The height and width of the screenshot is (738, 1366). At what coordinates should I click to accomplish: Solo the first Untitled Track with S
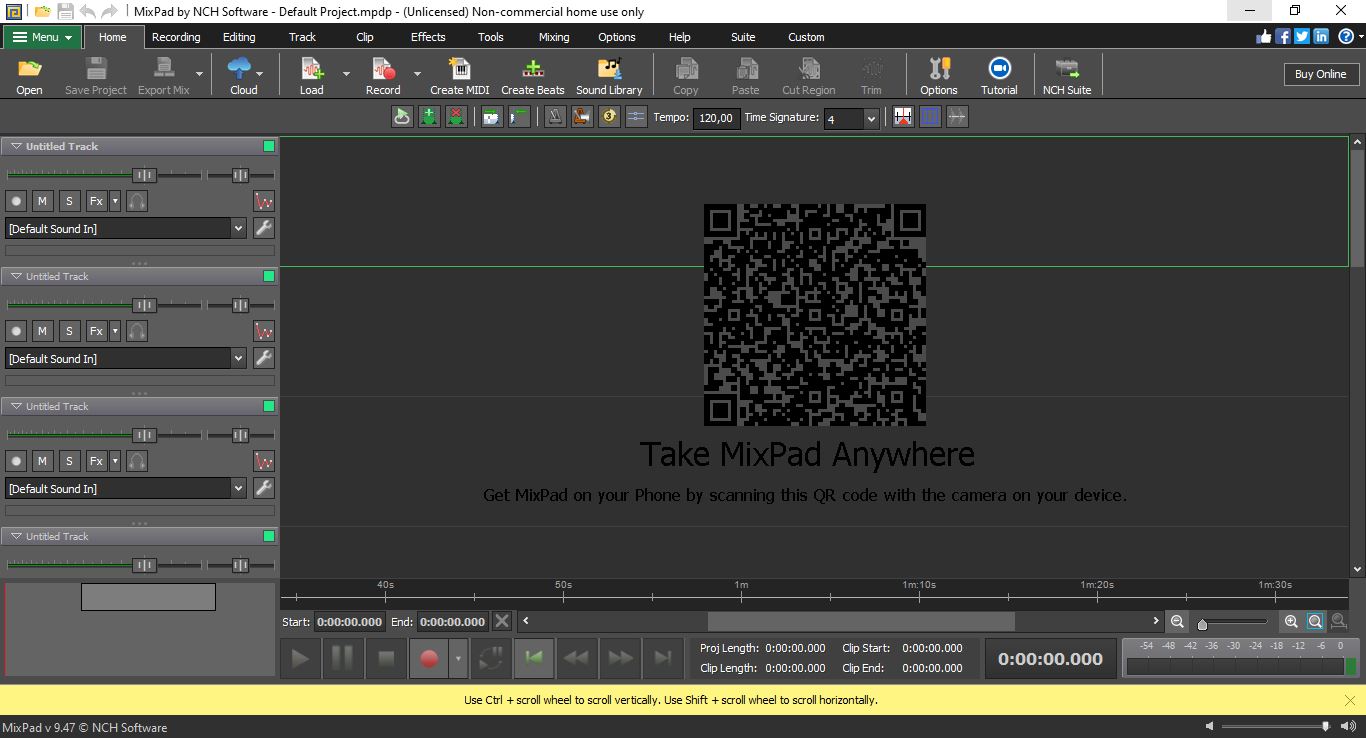tap(69, 201)
